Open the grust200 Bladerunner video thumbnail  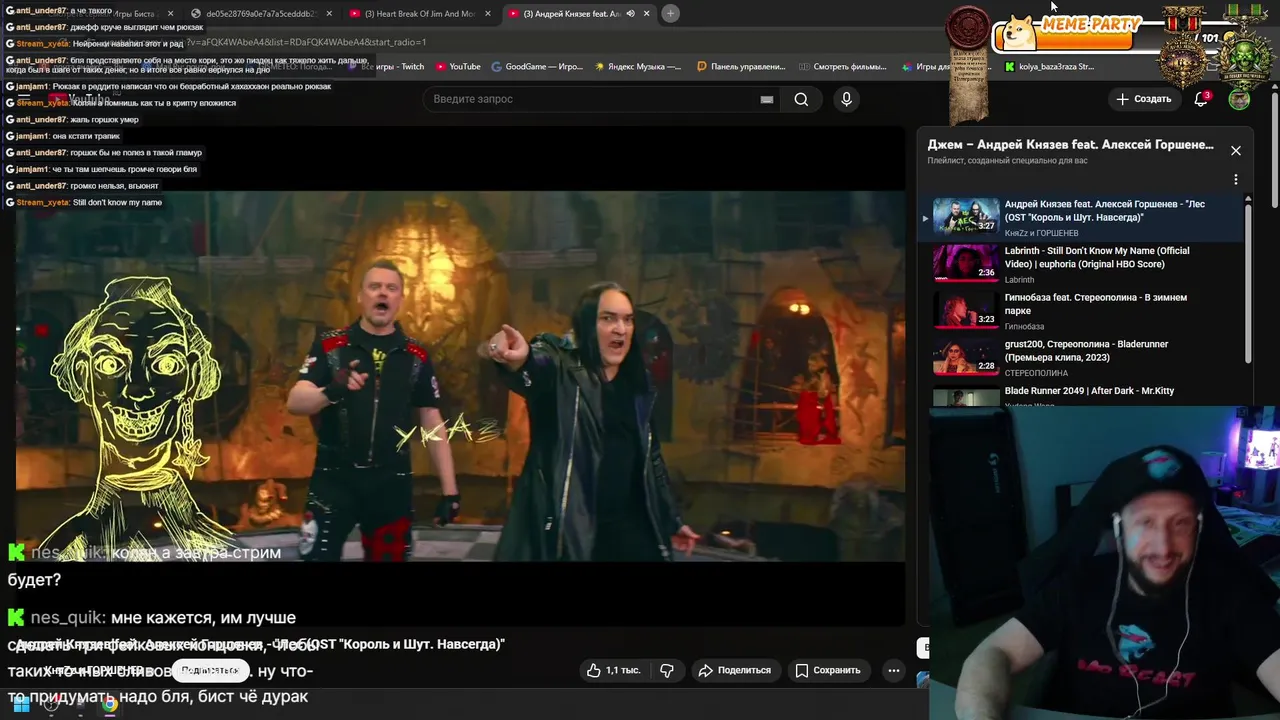pyautogui.click(x=966, y=356)
